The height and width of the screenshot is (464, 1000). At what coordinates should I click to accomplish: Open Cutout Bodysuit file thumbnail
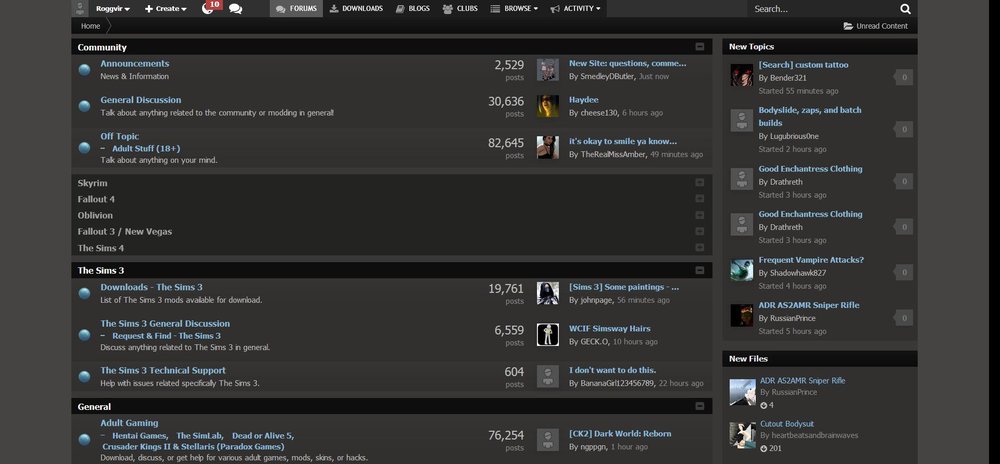[742, 435]
